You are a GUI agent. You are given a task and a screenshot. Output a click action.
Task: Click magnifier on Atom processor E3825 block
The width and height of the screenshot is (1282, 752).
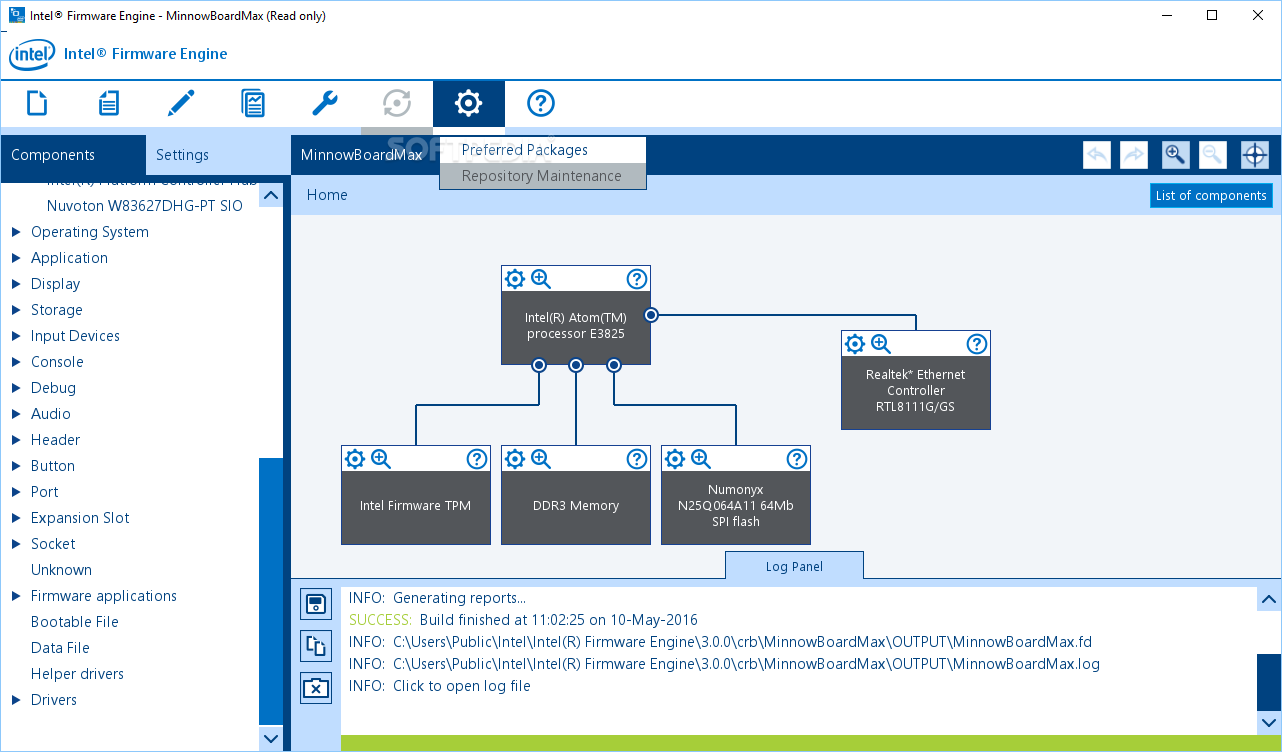541,279
